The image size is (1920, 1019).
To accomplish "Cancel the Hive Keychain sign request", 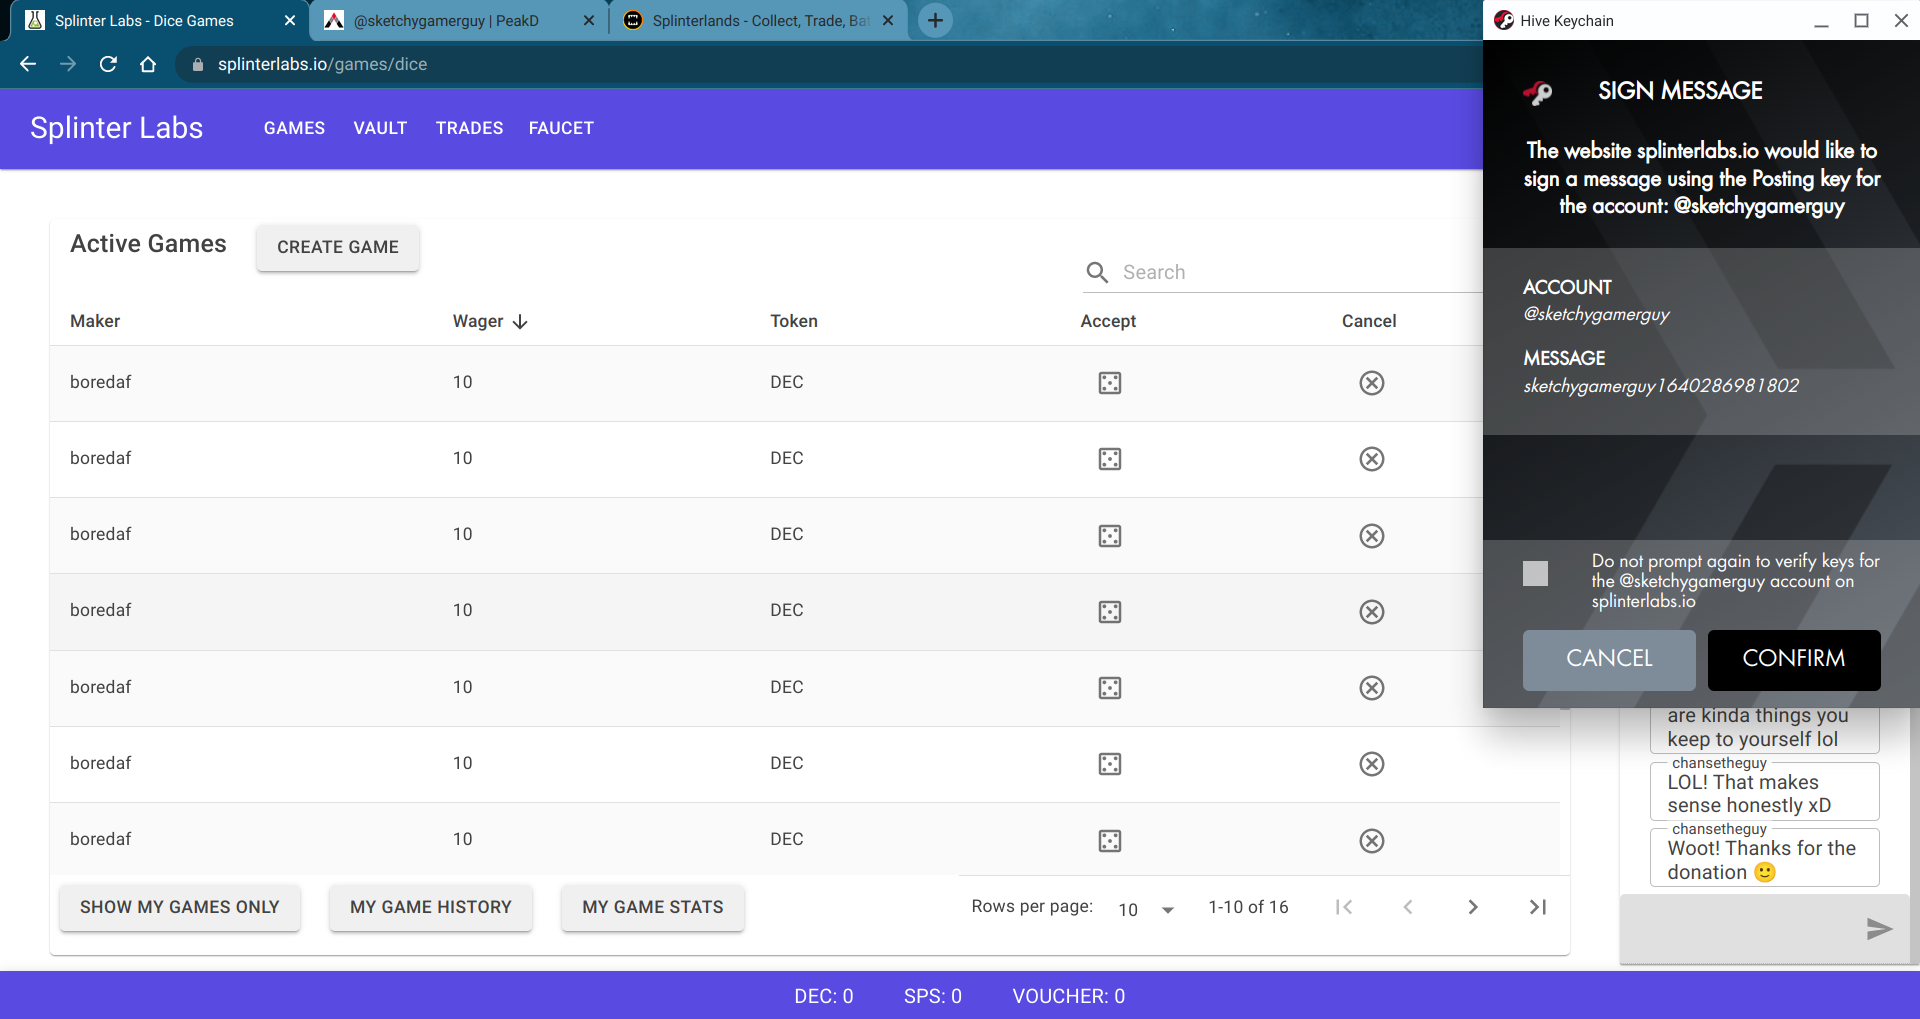I will click(1609, 659).
